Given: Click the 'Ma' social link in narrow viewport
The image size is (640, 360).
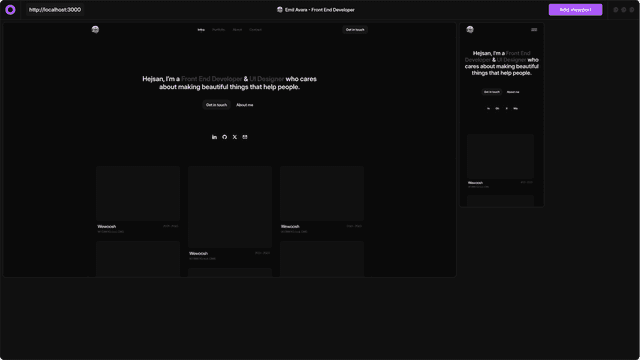Looking at the screenshot, I should [x=516, y=109].
